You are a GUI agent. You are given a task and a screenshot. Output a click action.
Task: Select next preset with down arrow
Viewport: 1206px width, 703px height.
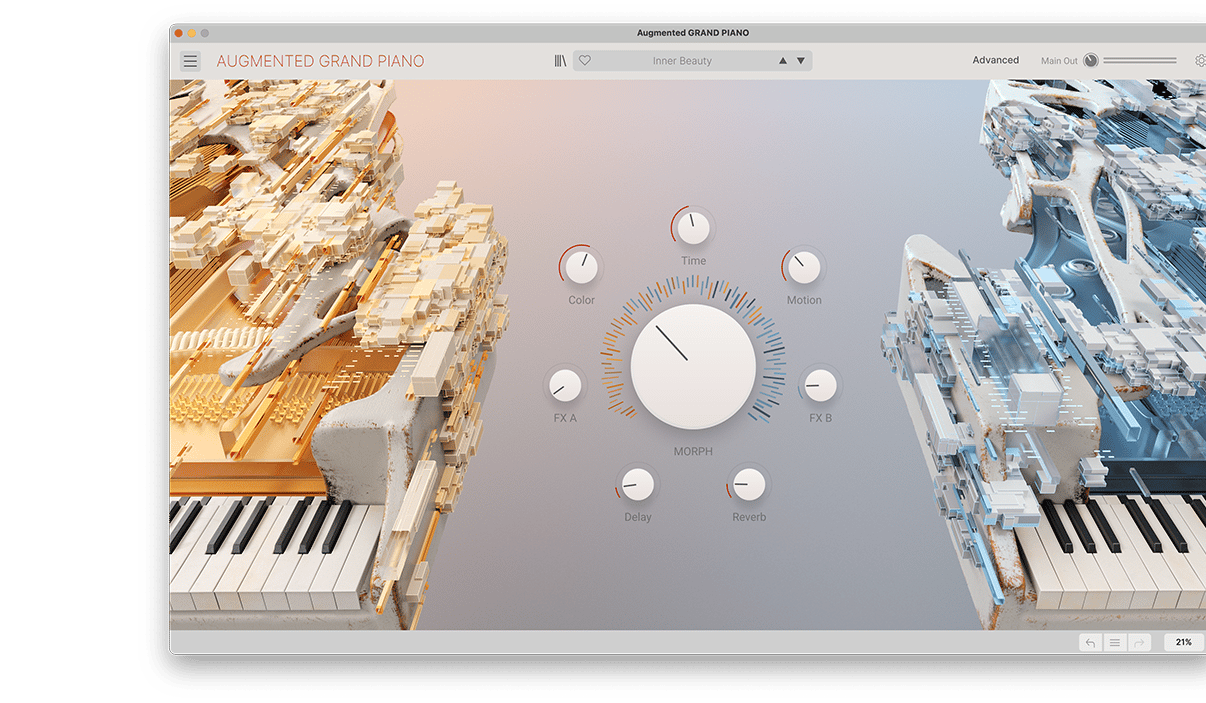801,61
